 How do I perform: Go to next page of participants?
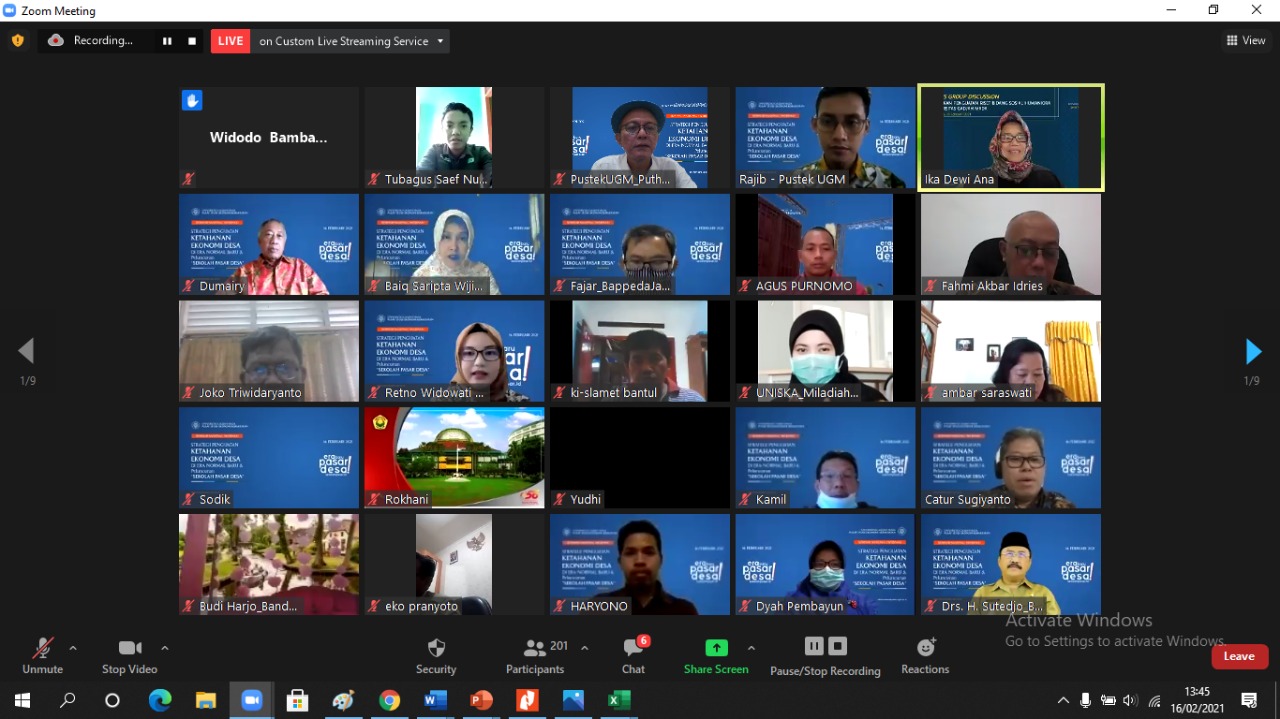[1253, 352]
